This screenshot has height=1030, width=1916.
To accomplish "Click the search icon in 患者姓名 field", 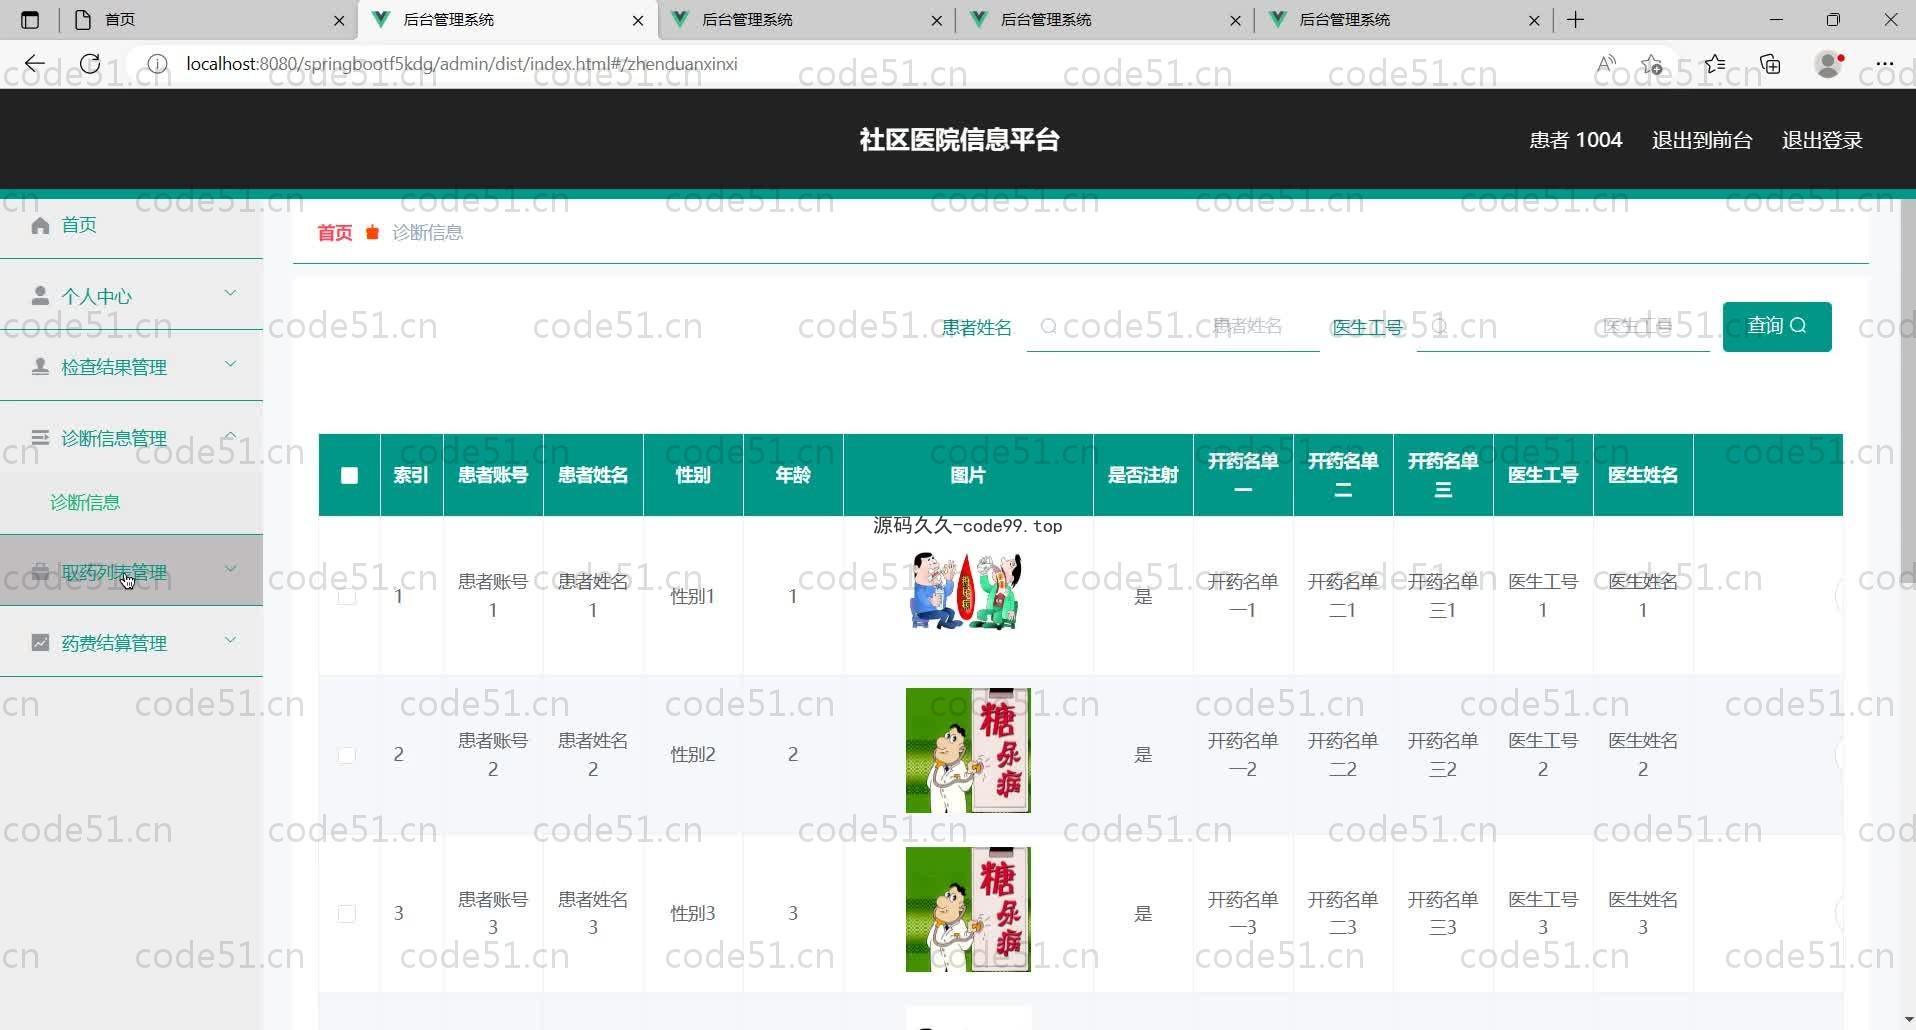I will pos(1048,326).
